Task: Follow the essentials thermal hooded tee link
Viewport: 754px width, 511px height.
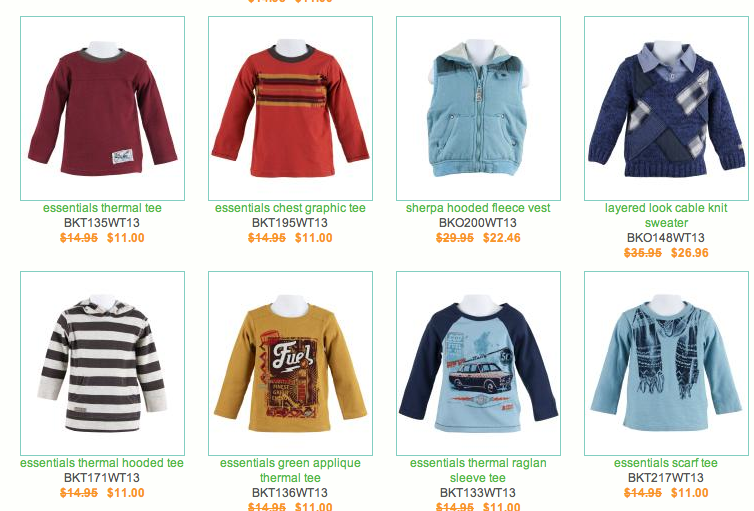Action: pyautogui.click(x=102, y=463)
